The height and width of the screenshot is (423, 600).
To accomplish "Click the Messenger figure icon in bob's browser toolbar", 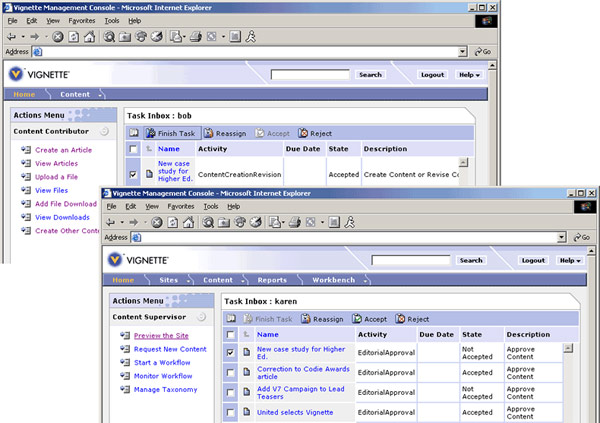I will (x=251, y=37).
